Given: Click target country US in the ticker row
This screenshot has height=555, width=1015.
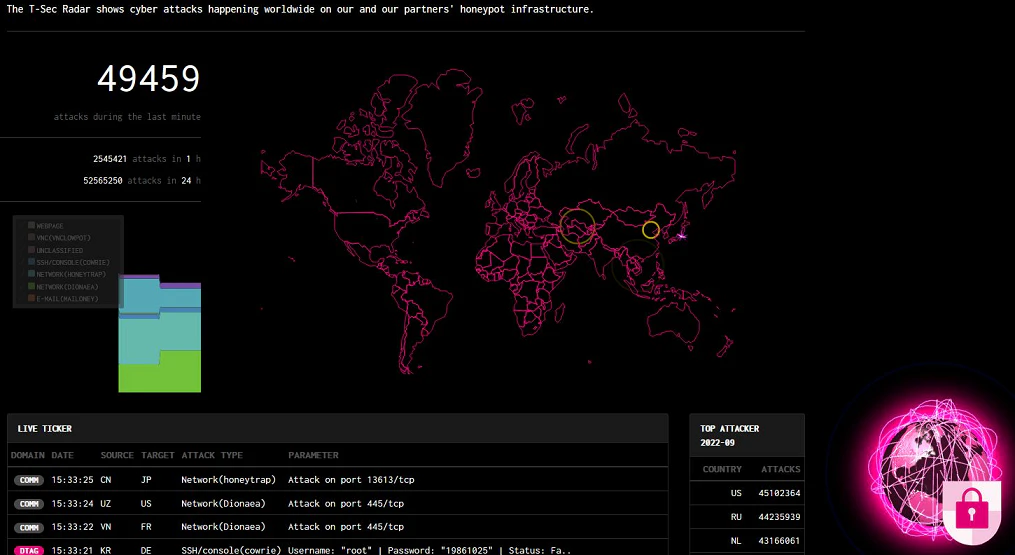Looking at the screenshot, I should pyautogui.click(x=146, y=504).
